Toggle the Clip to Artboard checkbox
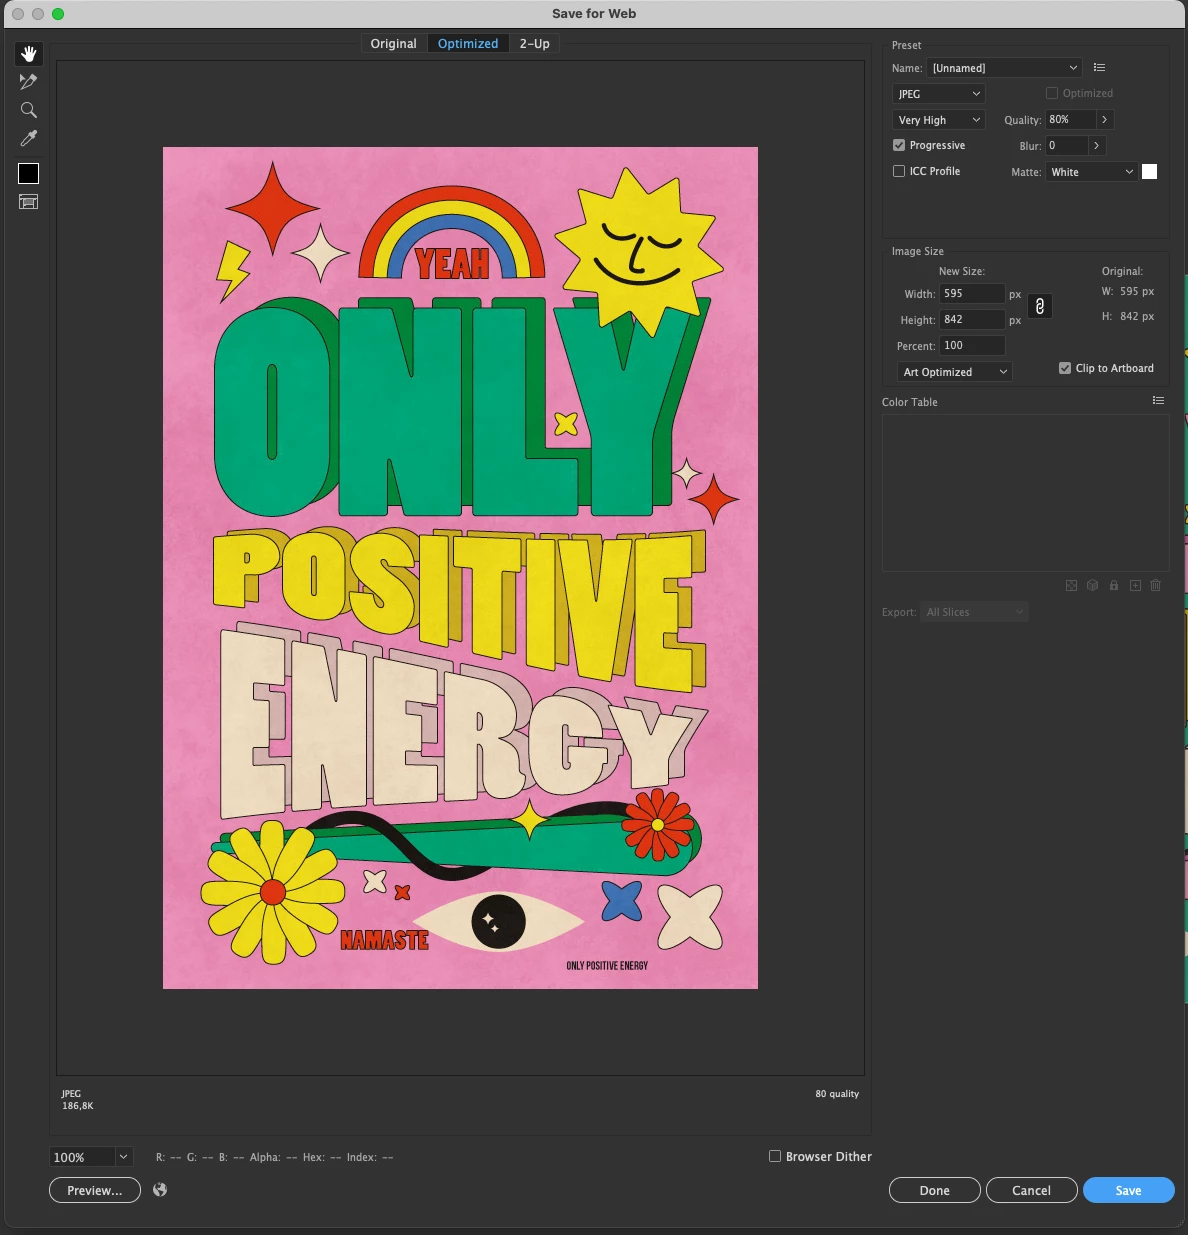Image resolution: width=1188 pixels, height=1235 pixels. click(x=1065, y=368)
